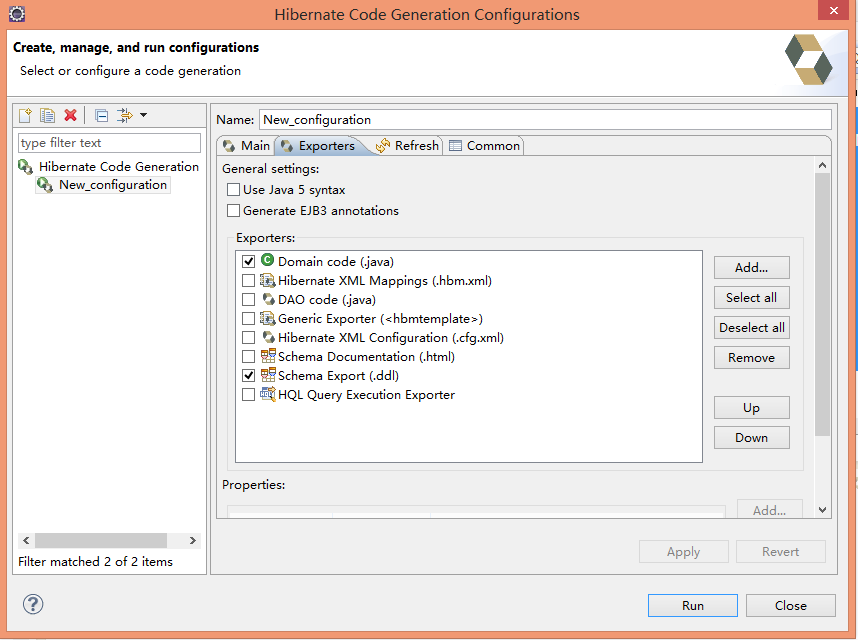Click the Filter launch configurations icon

[x=125, y=115]
